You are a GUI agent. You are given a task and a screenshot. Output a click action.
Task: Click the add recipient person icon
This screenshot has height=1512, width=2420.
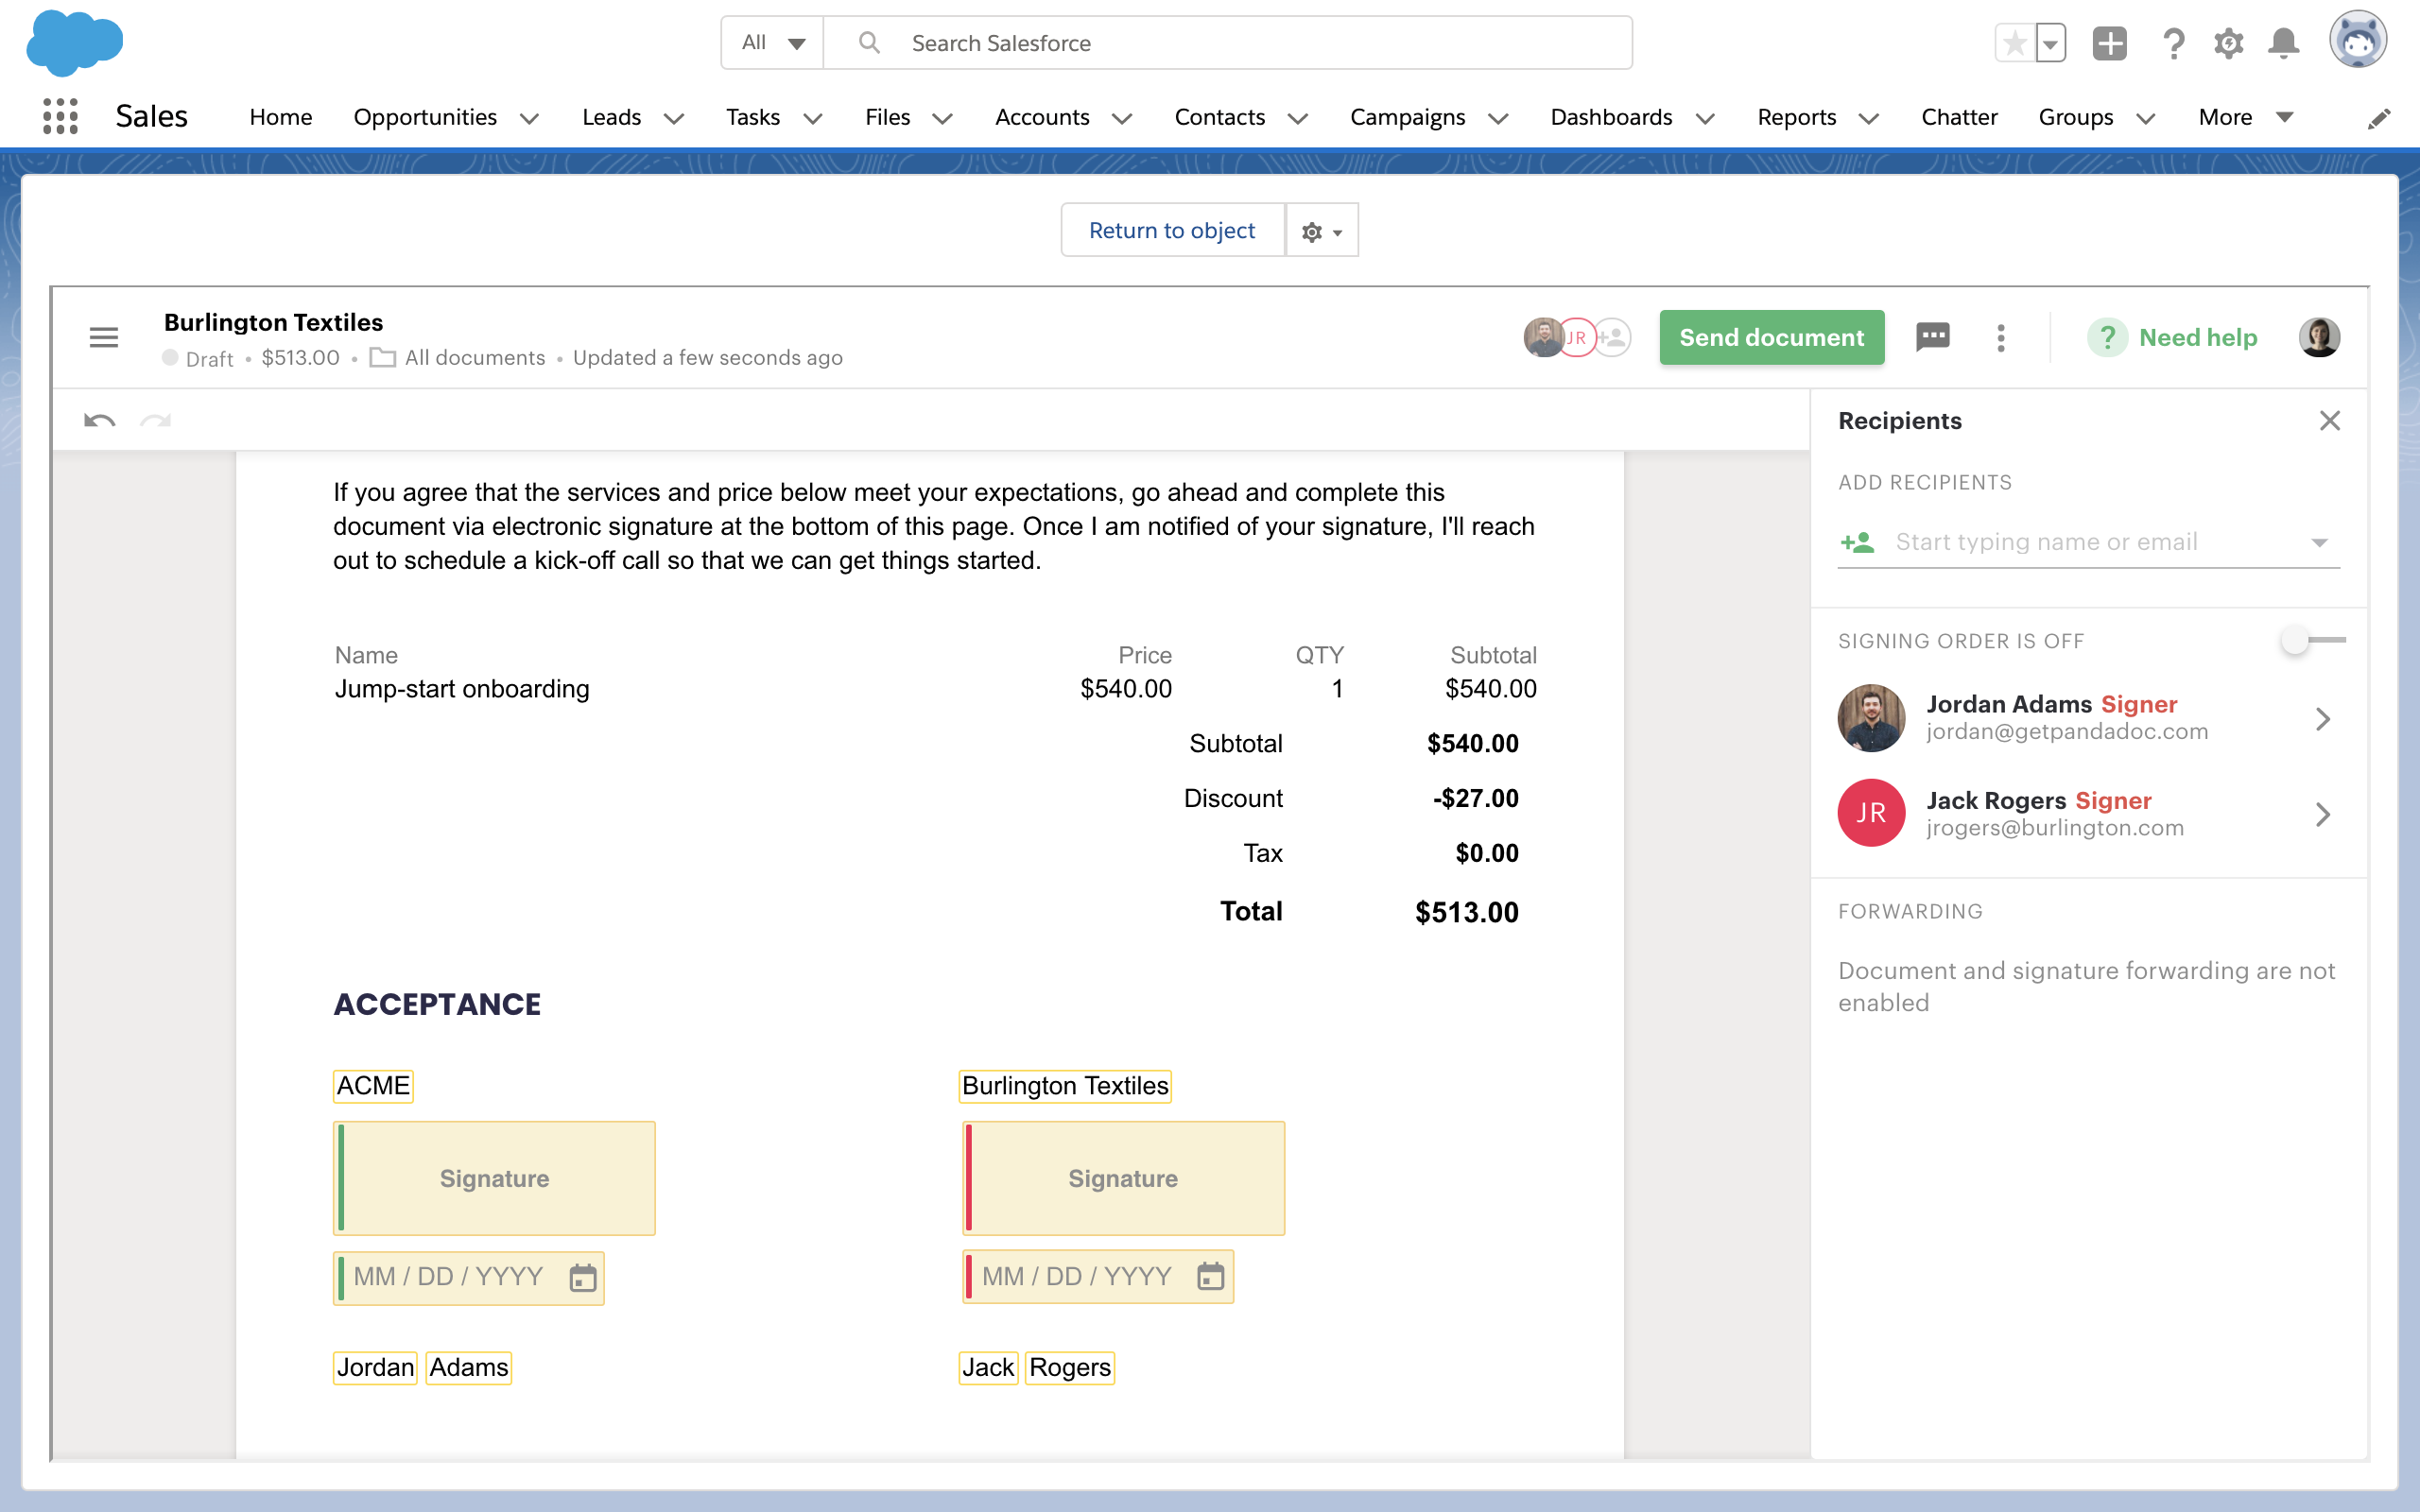coord(1857,542)
